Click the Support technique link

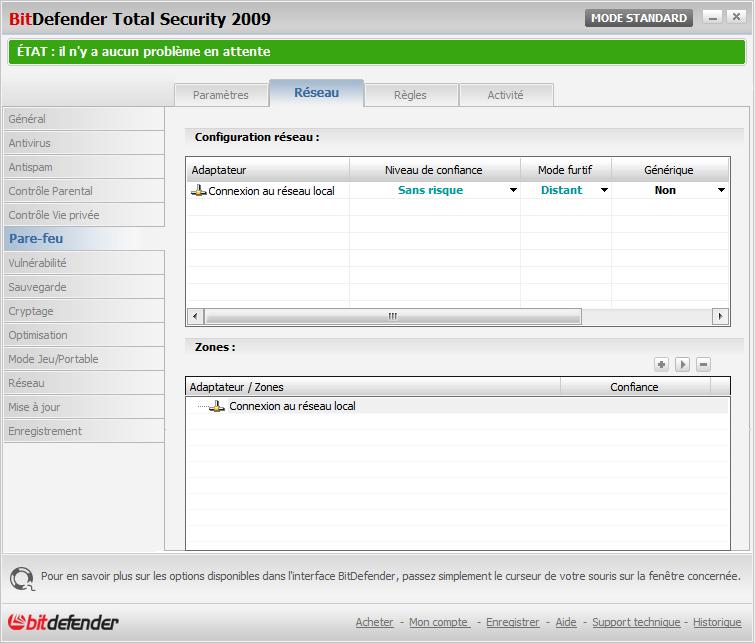coord(636,622)
